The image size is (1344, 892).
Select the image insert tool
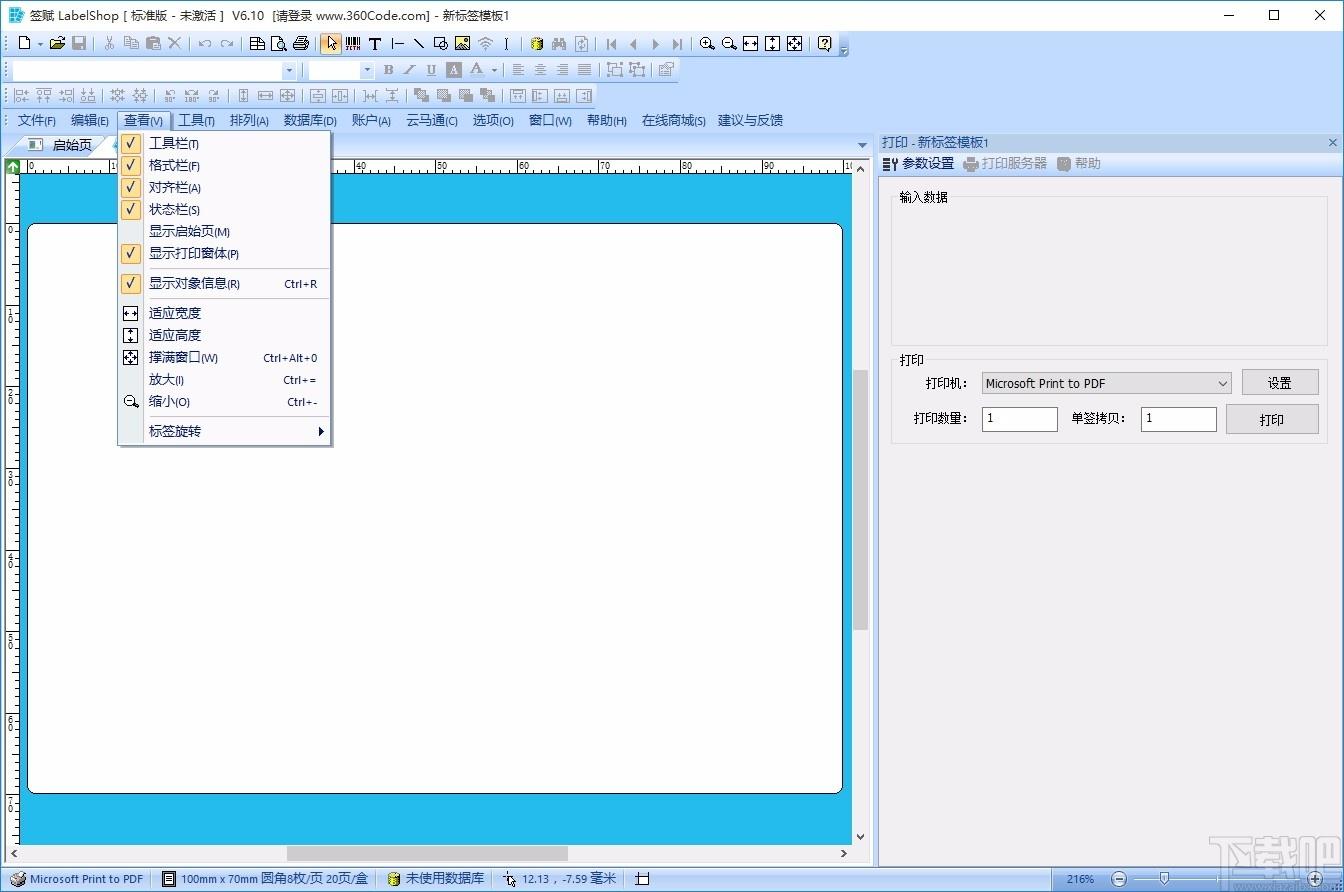(x=462, y=44)
